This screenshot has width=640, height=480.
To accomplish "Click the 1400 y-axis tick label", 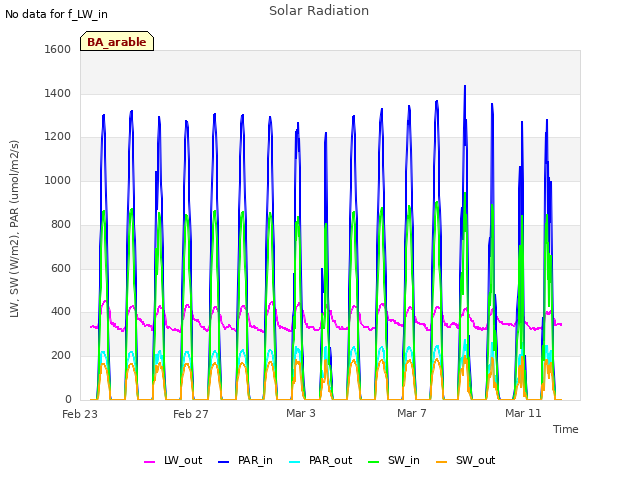I will point(58,93).
